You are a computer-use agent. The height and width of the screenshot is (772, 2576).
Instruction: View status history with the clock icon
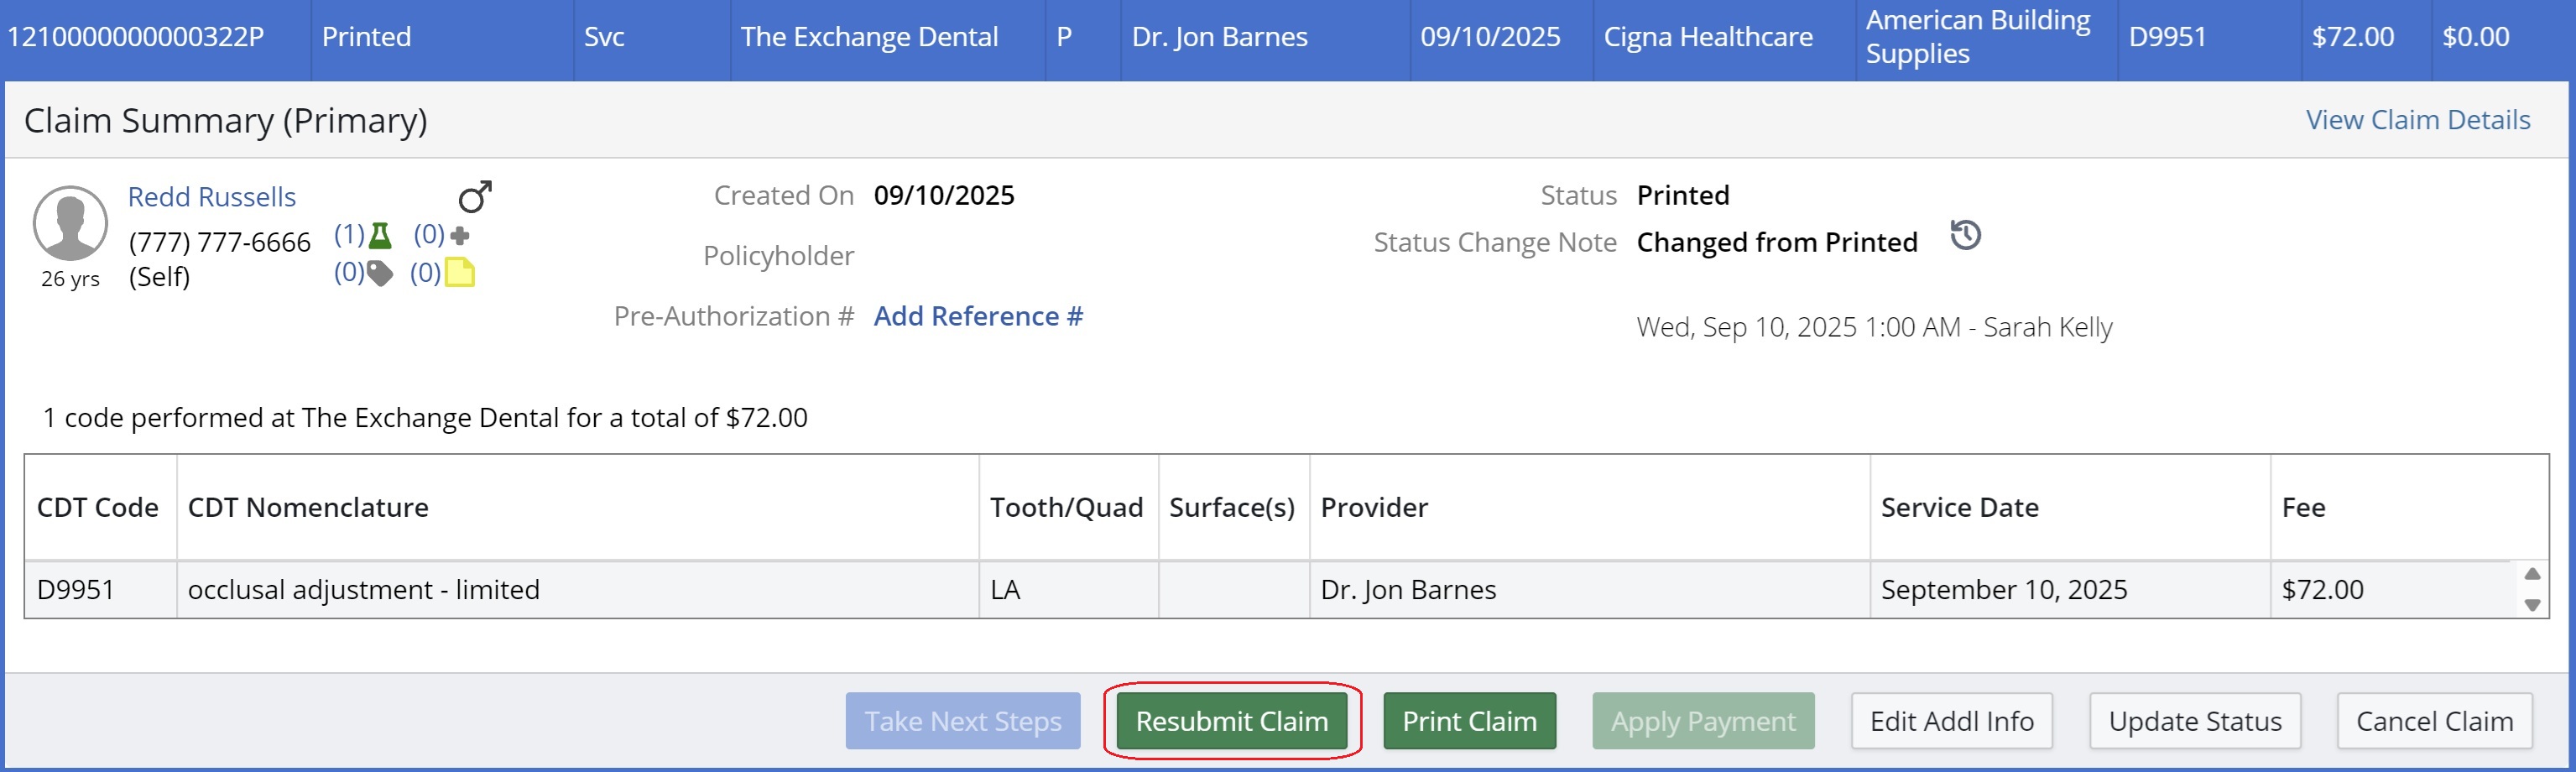pyautogui.click(x=1967, y=236)
